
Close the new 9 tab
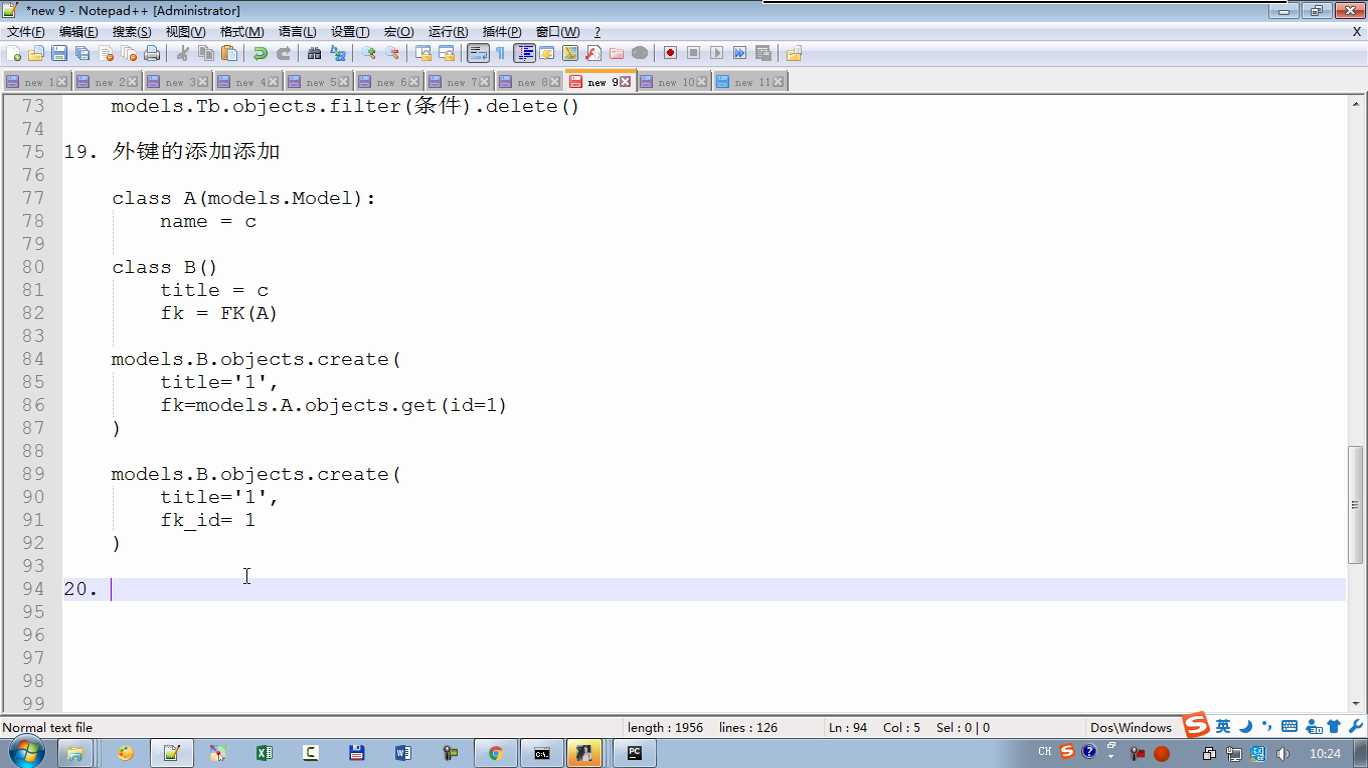click(626, 82)
